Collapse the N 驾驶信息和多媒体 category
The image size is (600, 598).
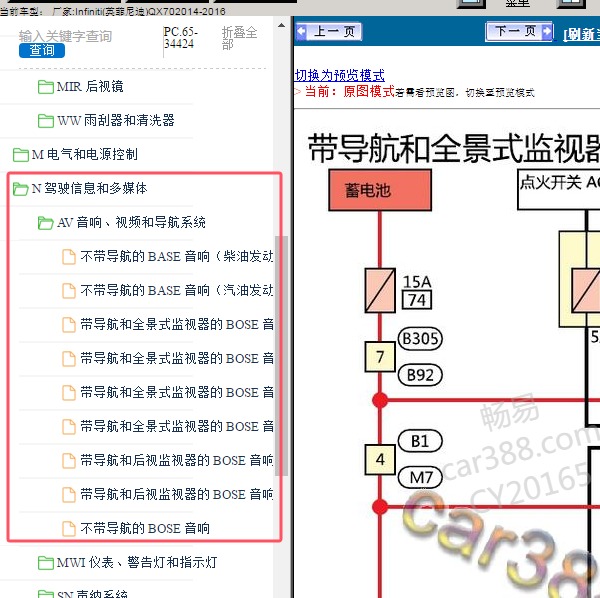(89, 188)
